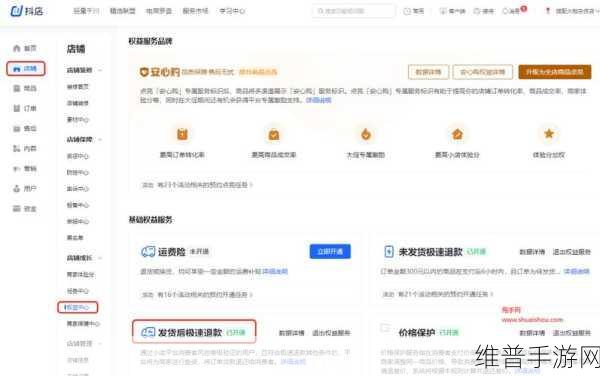The height and width of the screenshot is (376, 600).
Task: Open the first item under 店铺成长
Action: click(x=80, y=275)
